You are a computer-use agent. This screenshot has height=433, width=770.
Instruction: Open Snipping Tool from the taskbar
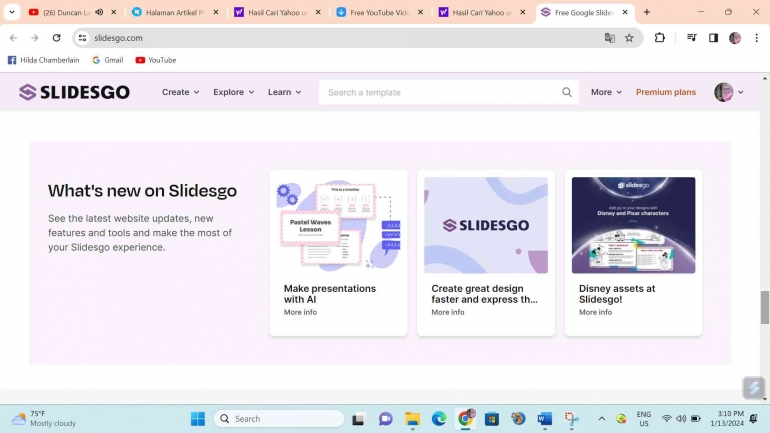click(571, 419)
